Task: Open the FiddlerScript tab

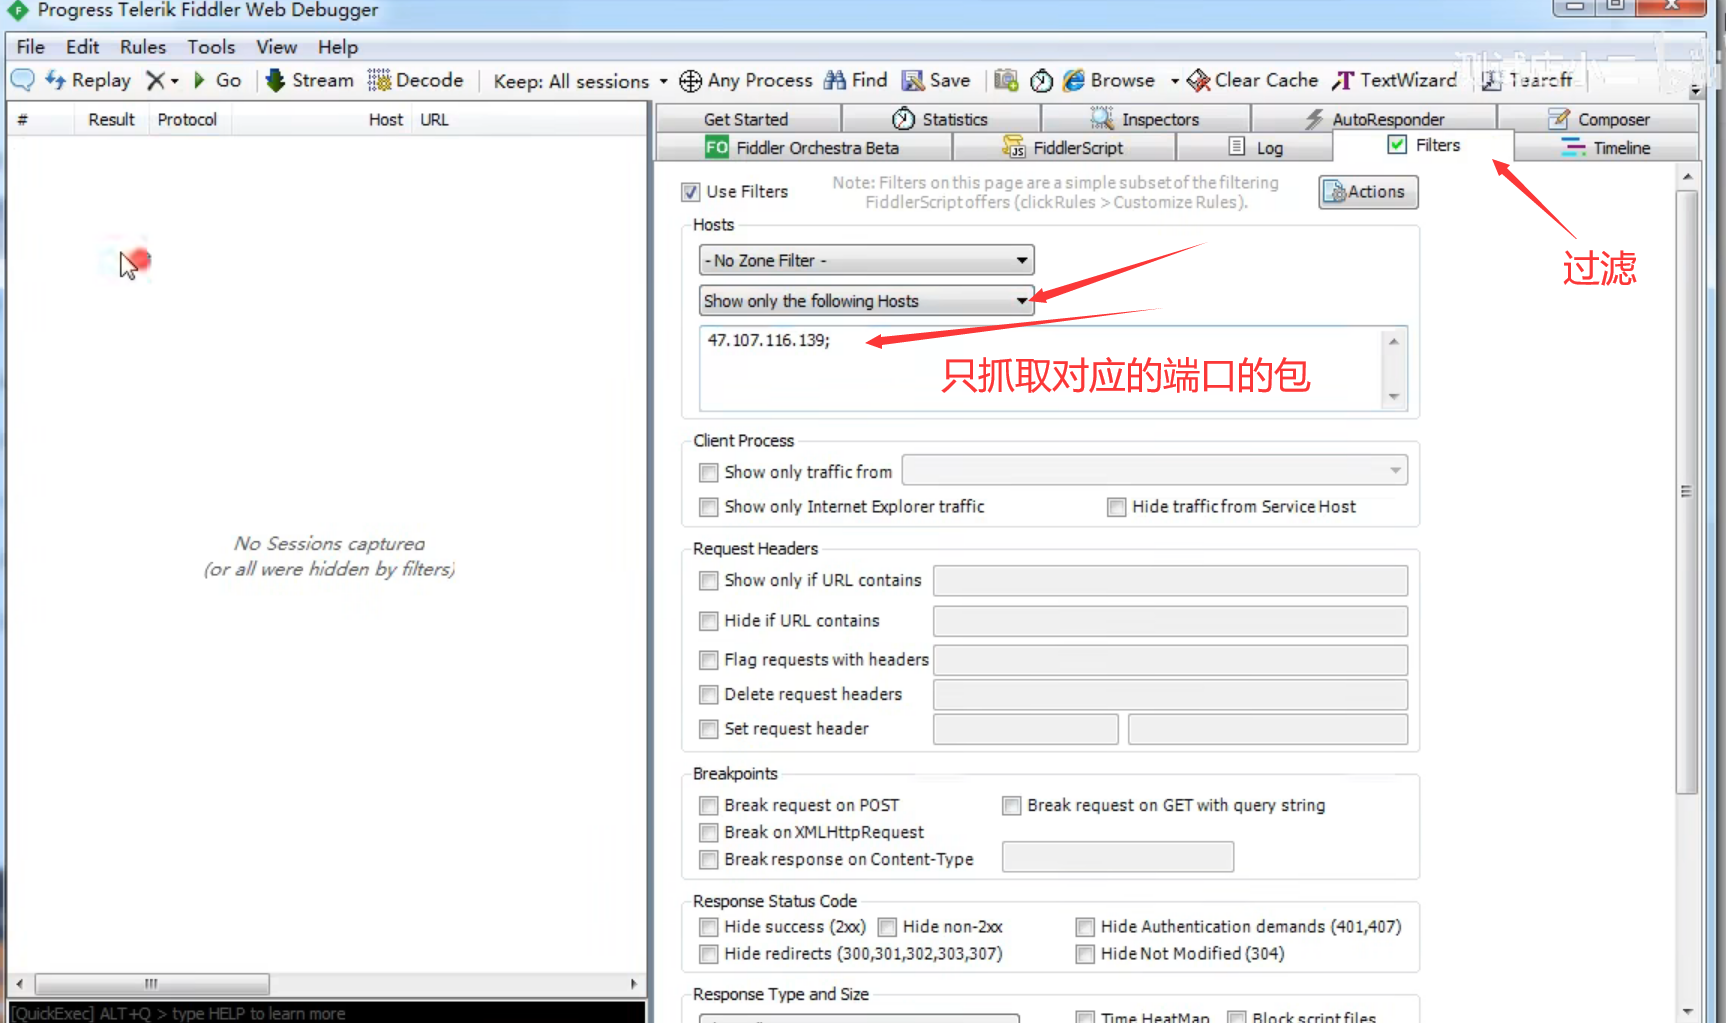Action: click(x=1063, y=147)
